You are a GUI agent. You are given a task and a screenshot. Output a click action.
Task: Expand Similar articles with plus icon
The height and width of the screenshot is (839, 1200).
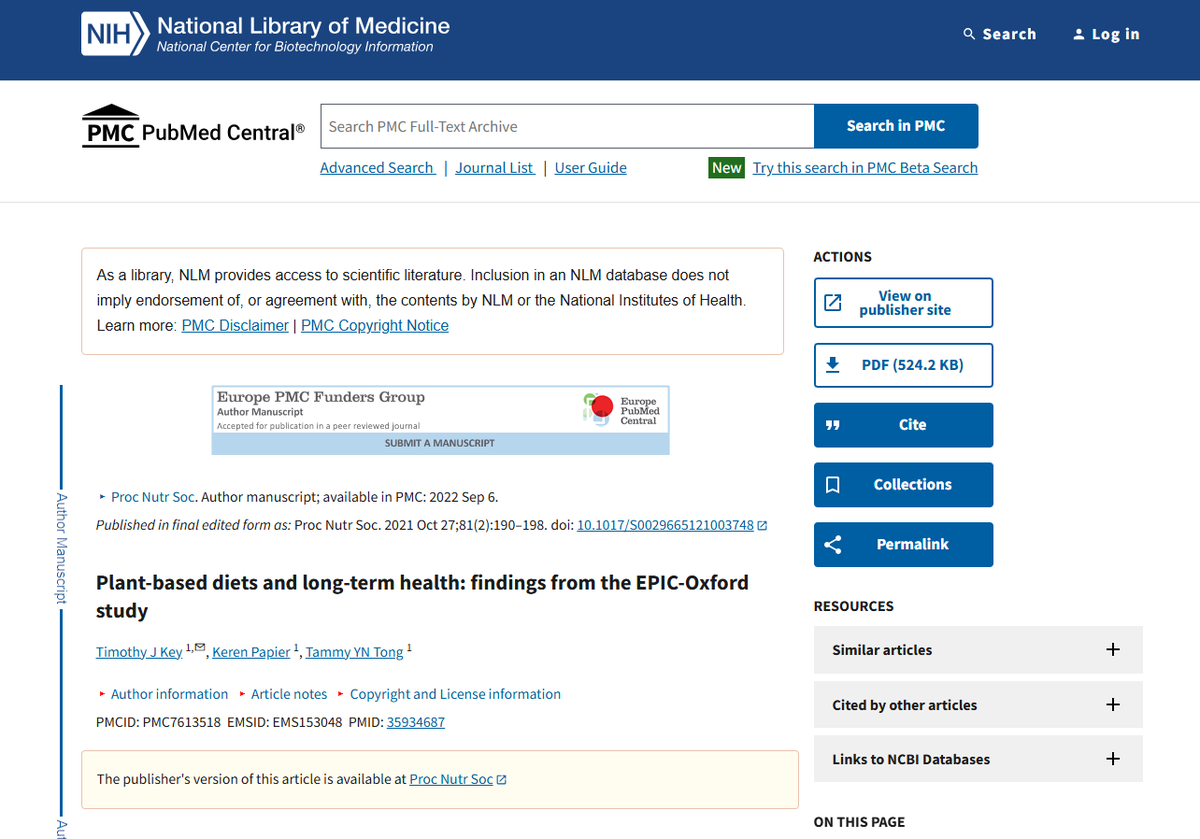tap(1113, 650)
